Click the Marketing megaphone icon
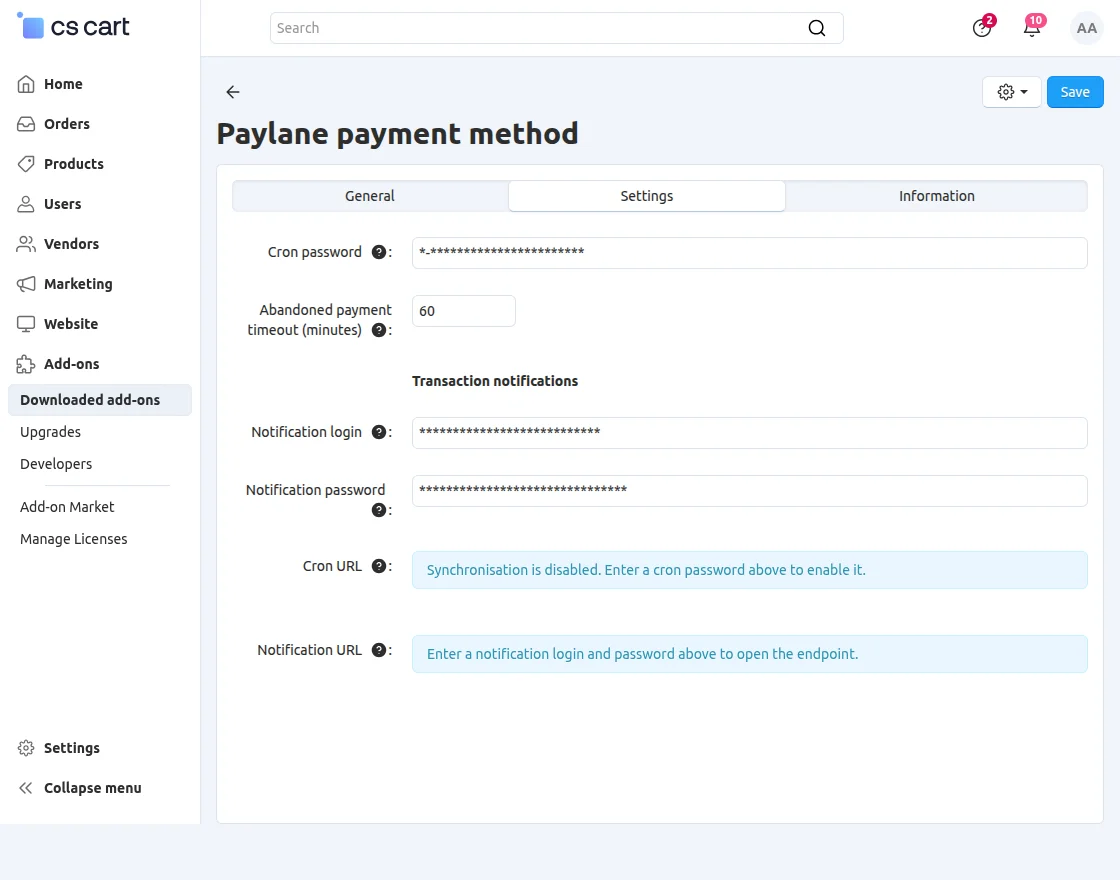The width and height of the screenshot is (1120, 880). pyautogui.click(x=26, y=284)
